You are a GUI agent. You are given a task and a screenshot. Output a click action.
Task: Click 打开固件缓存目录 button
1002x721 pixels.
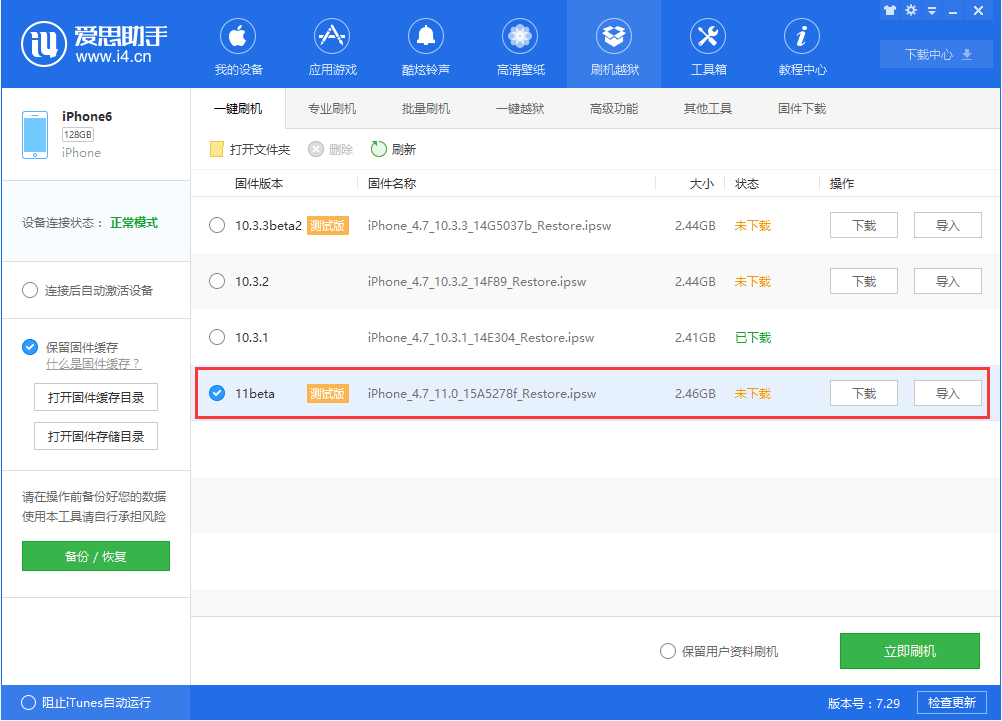96,398
